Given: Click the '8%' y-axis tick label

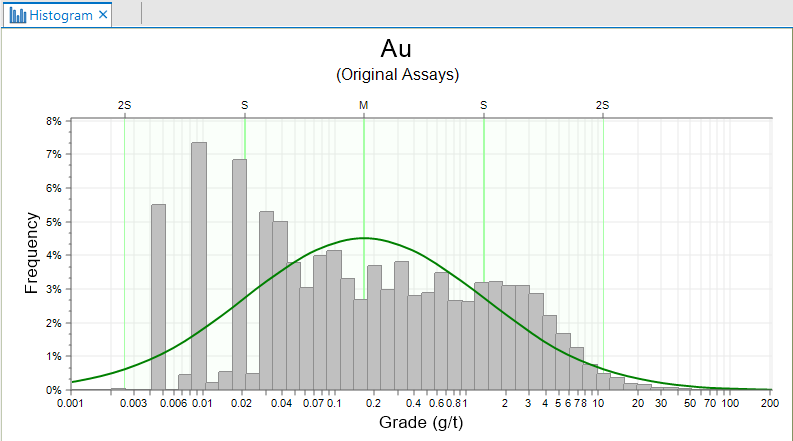Looking at the screenshot, I should 53,121.
